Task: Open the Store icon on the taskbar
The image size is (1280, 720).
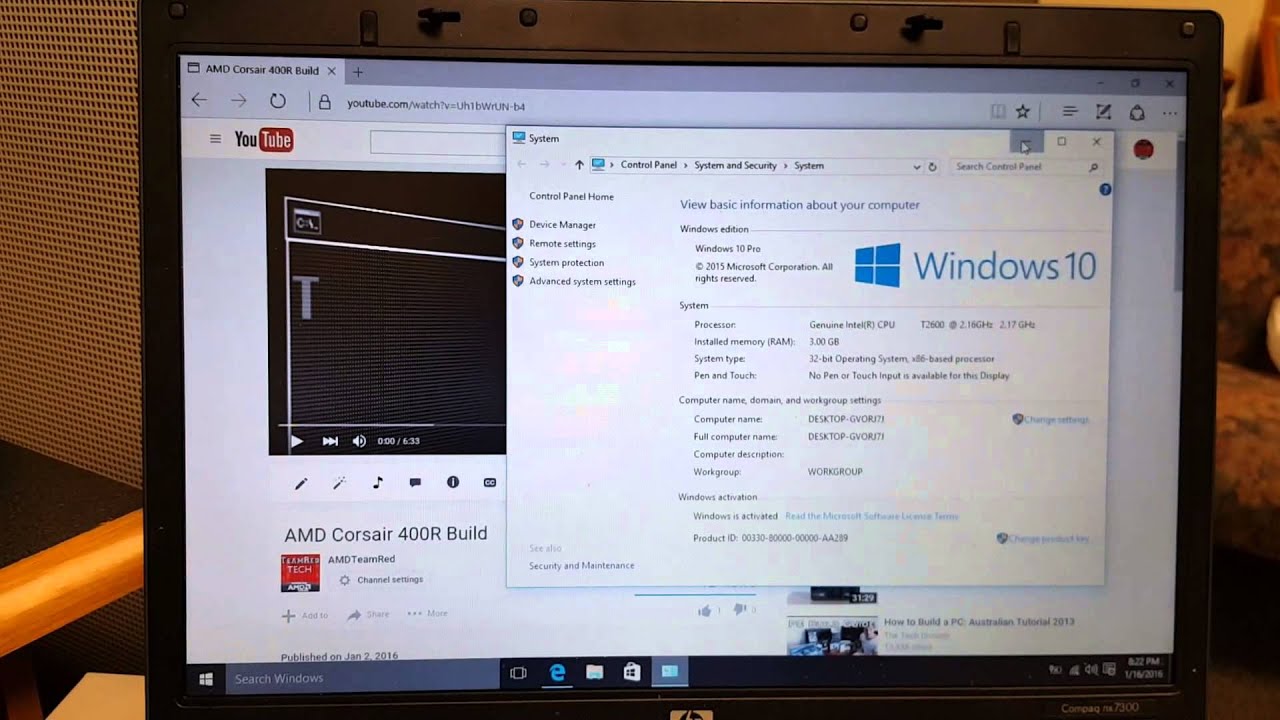Action: coord(632,673)
